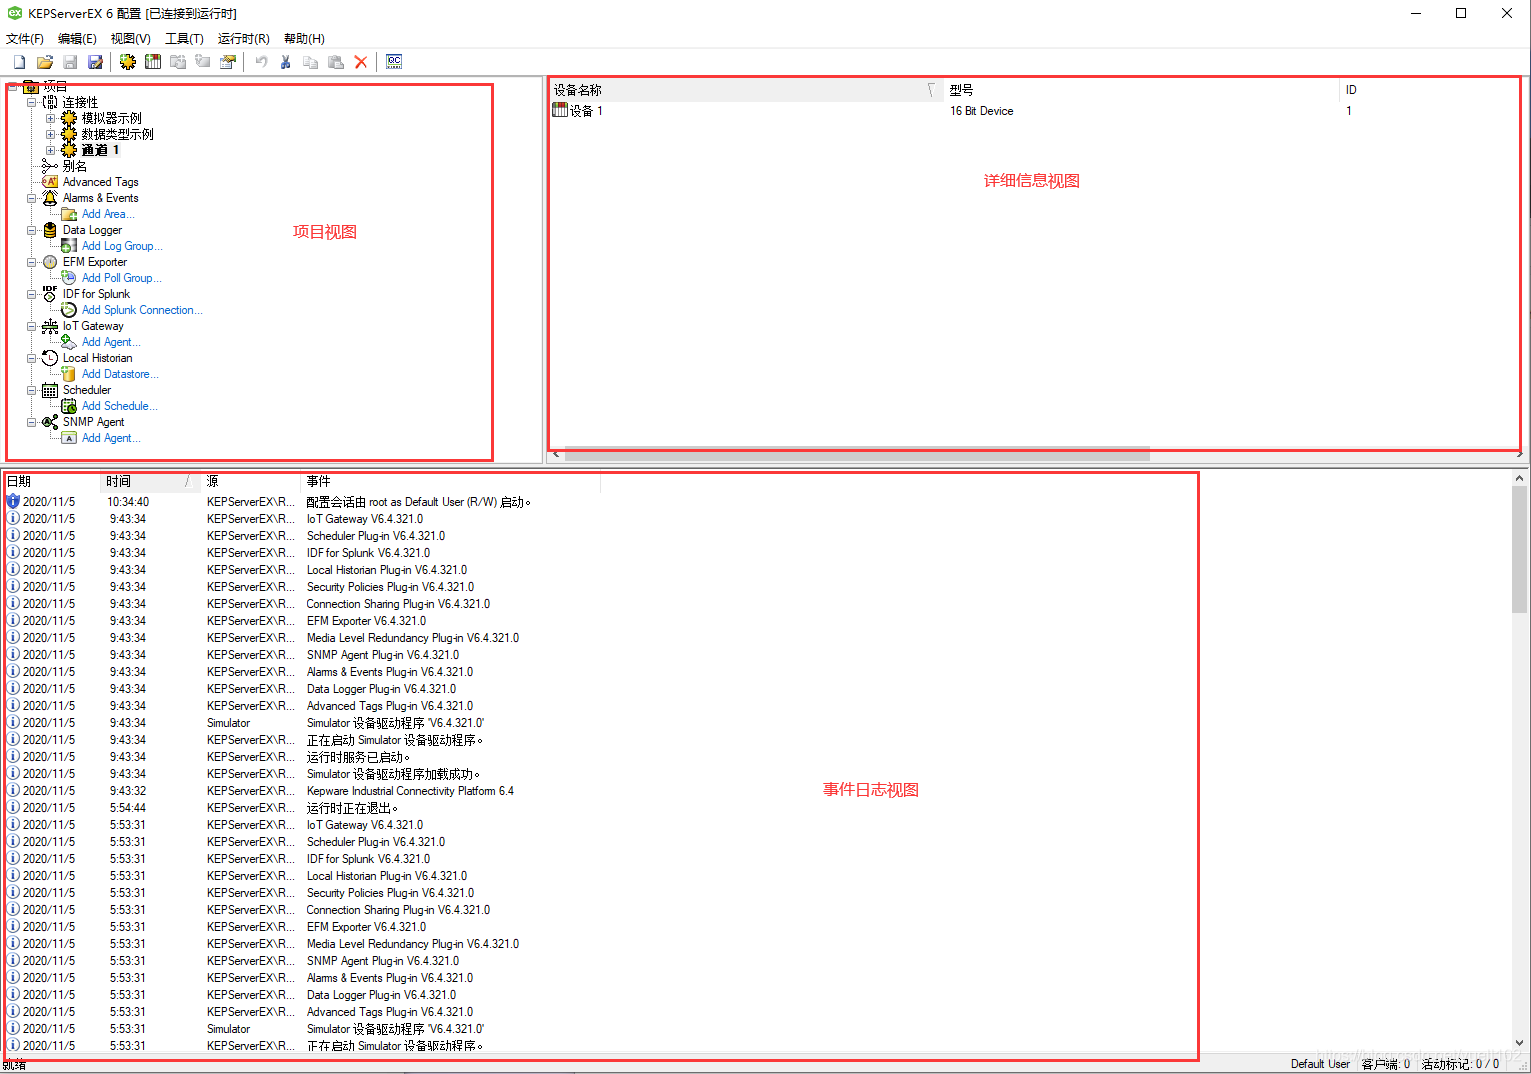
Task: Click the event log vertical scrollbar thumb
Action: [x=1520, y=550]
